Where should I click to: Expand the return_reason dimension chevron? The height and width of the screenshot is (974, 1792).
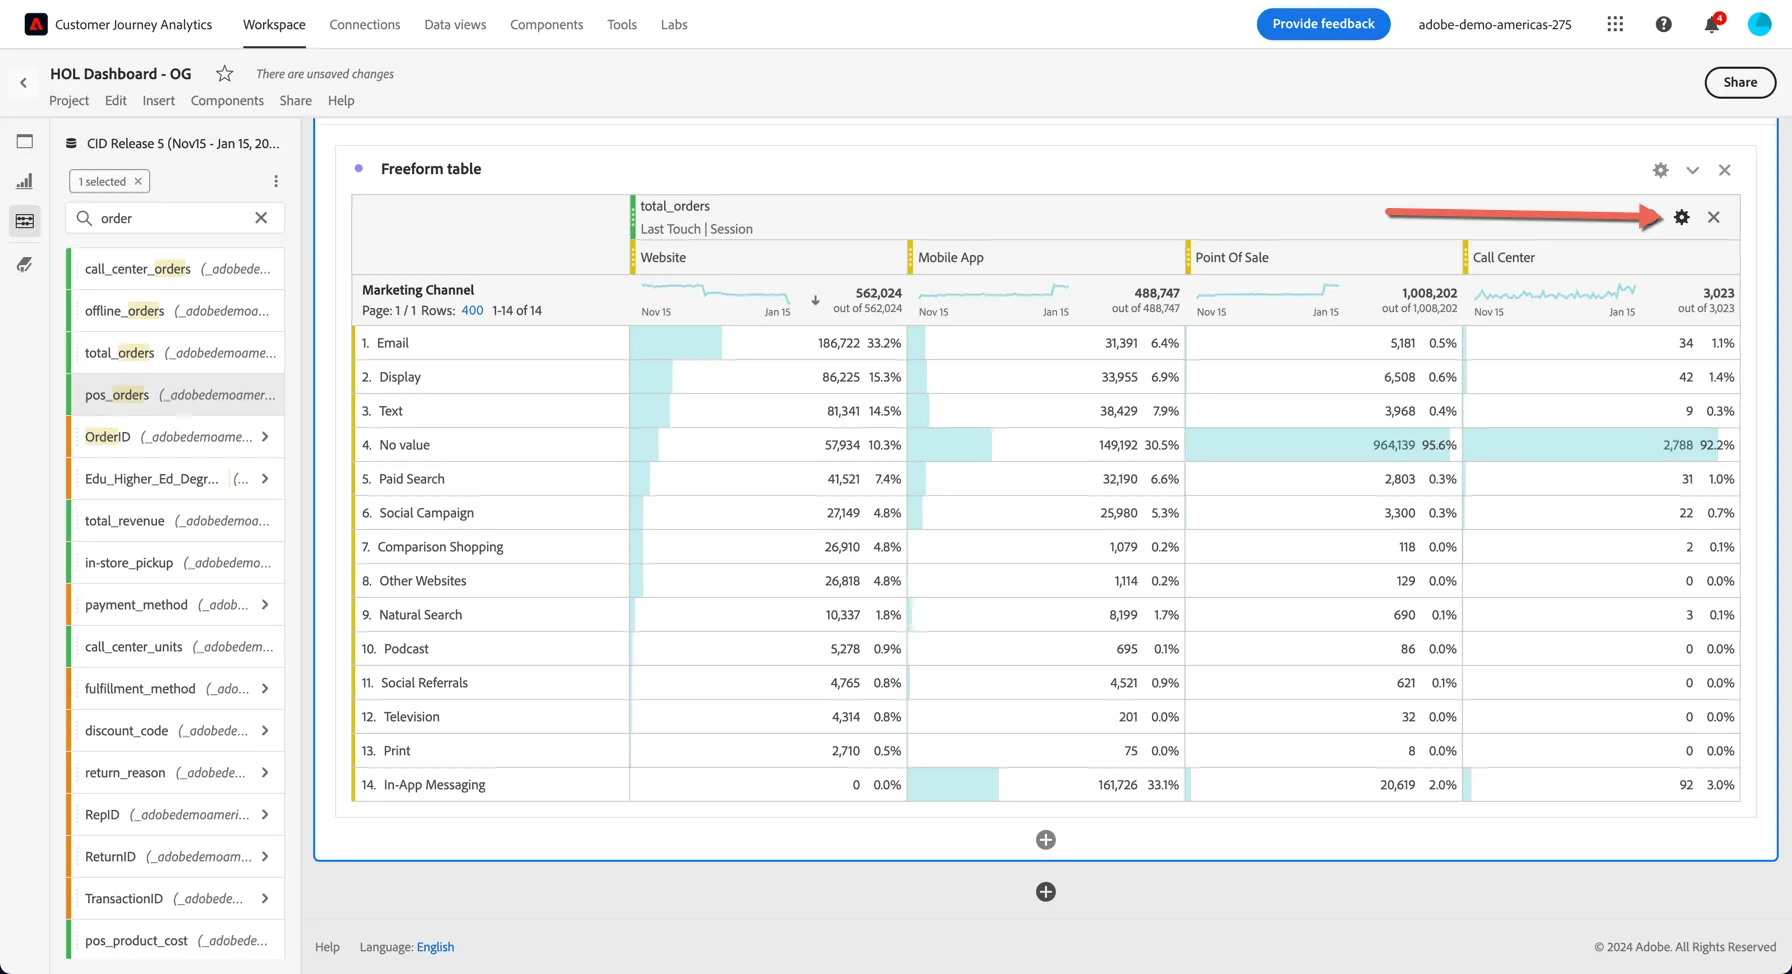click(265, 773)
